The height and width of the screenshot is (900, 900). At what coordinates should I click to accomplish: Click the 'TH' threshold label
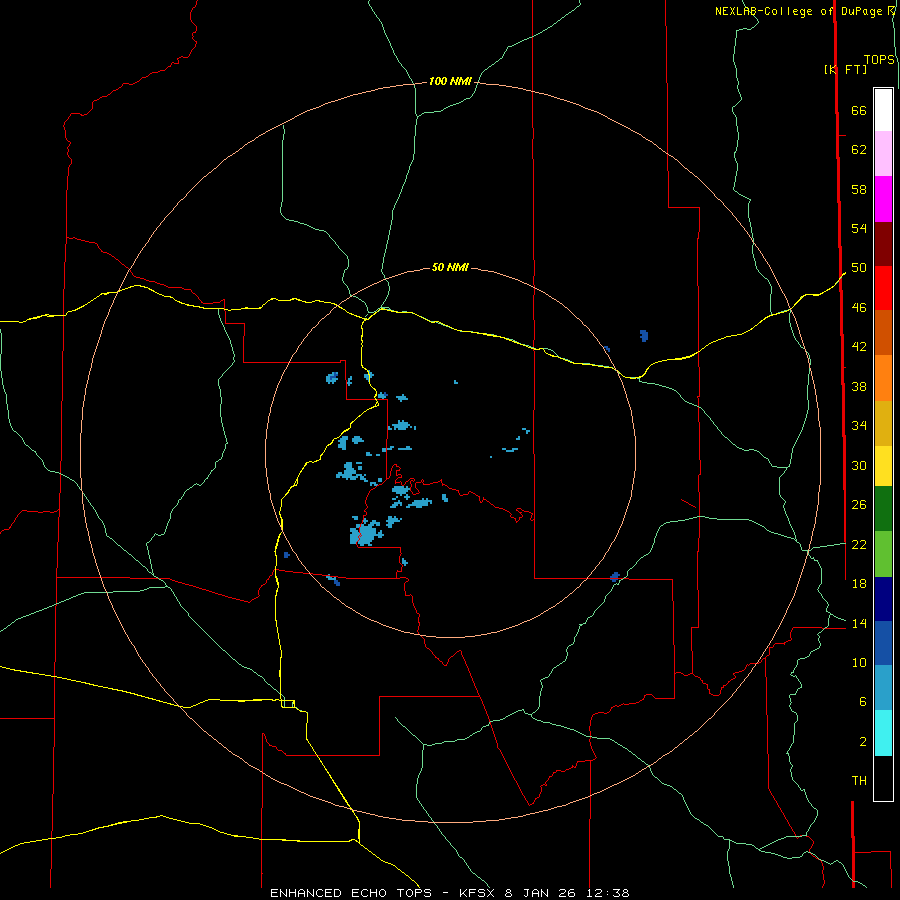(859, 781)
